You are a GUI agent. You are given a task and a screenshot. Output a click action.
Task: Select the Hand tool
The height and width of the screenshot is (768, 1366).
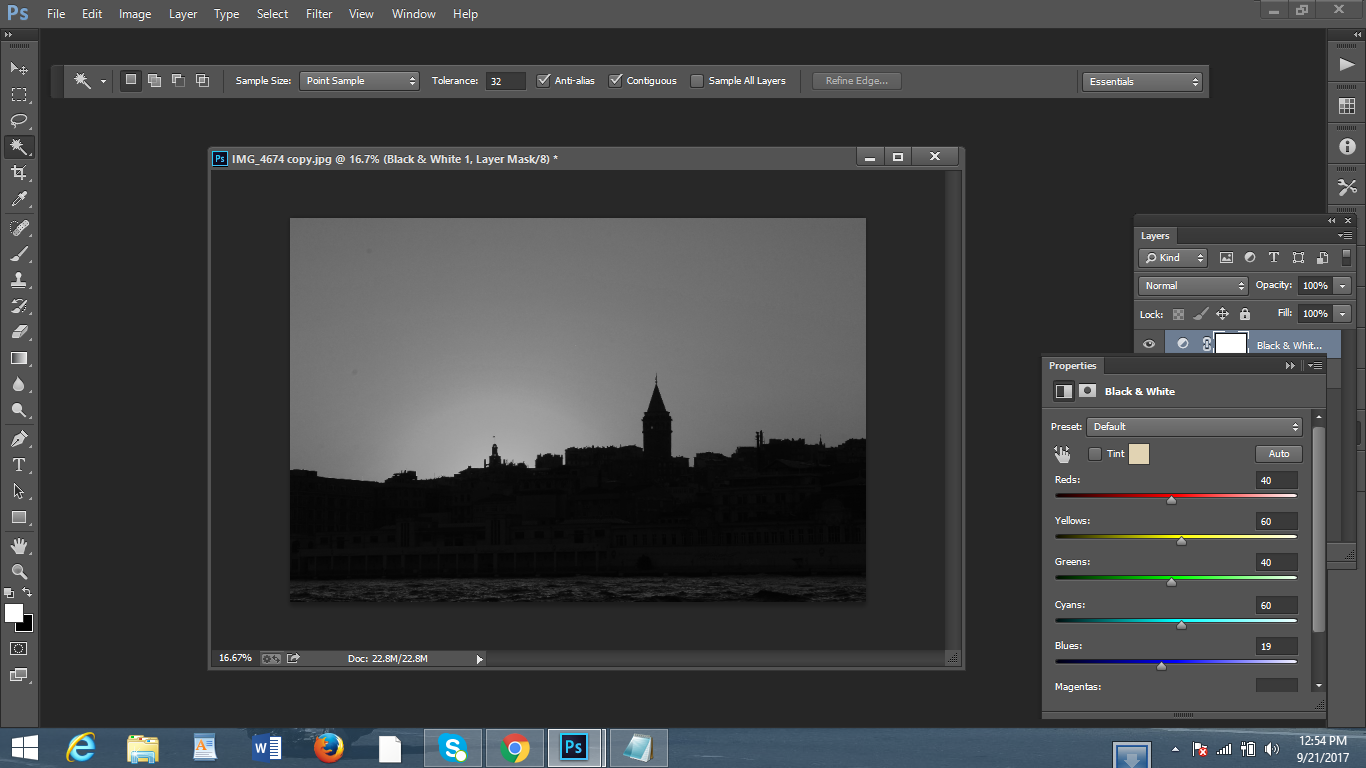point(19,546)
